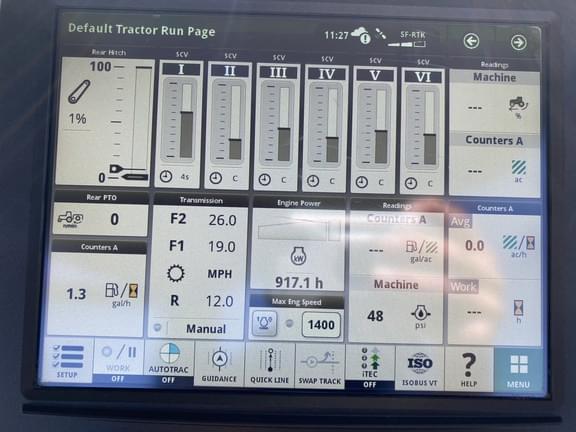Adjust the rear hitch position bar

(x=143, y=119)
